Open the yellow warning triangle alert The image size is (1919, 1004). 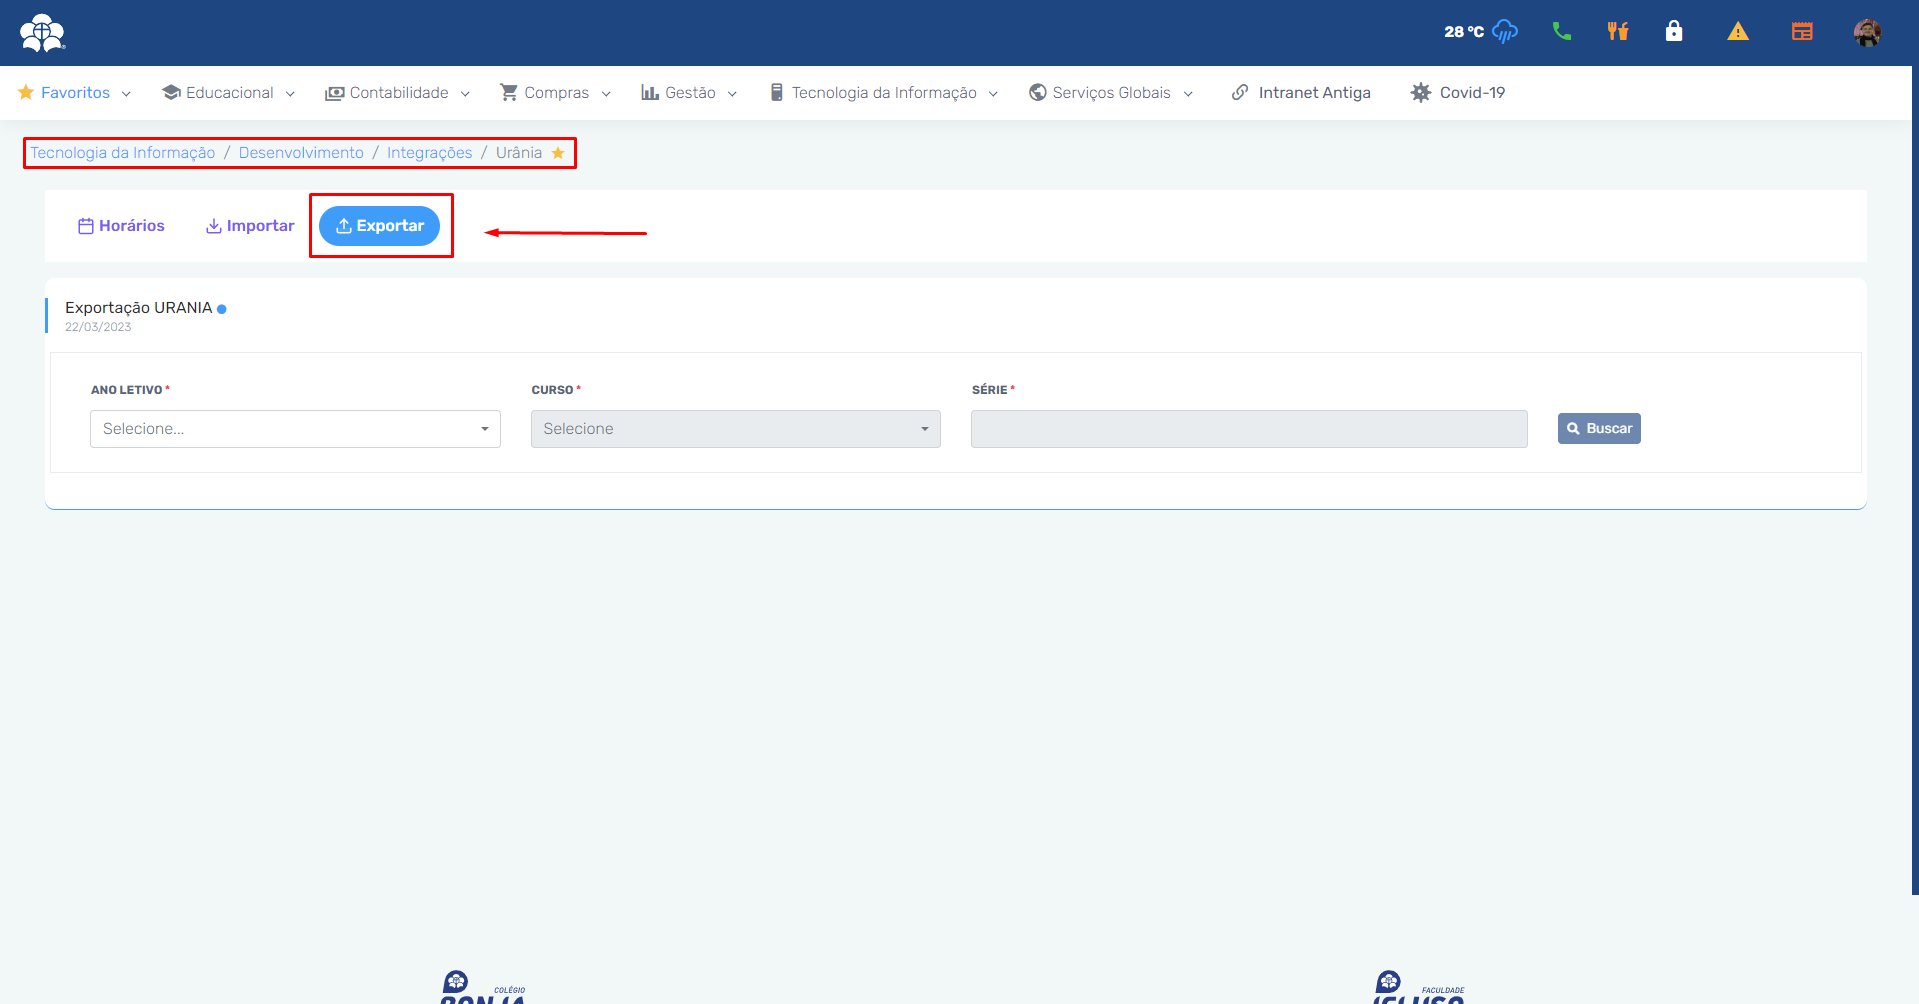click(1738, 32)
